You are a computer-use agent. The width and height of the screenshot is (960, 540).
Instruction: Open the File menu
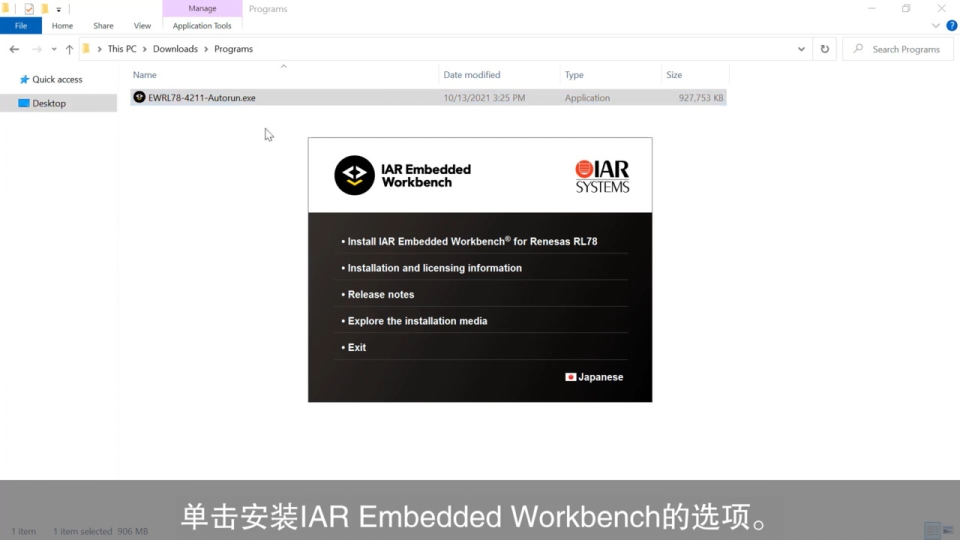[x=21, y=26]
